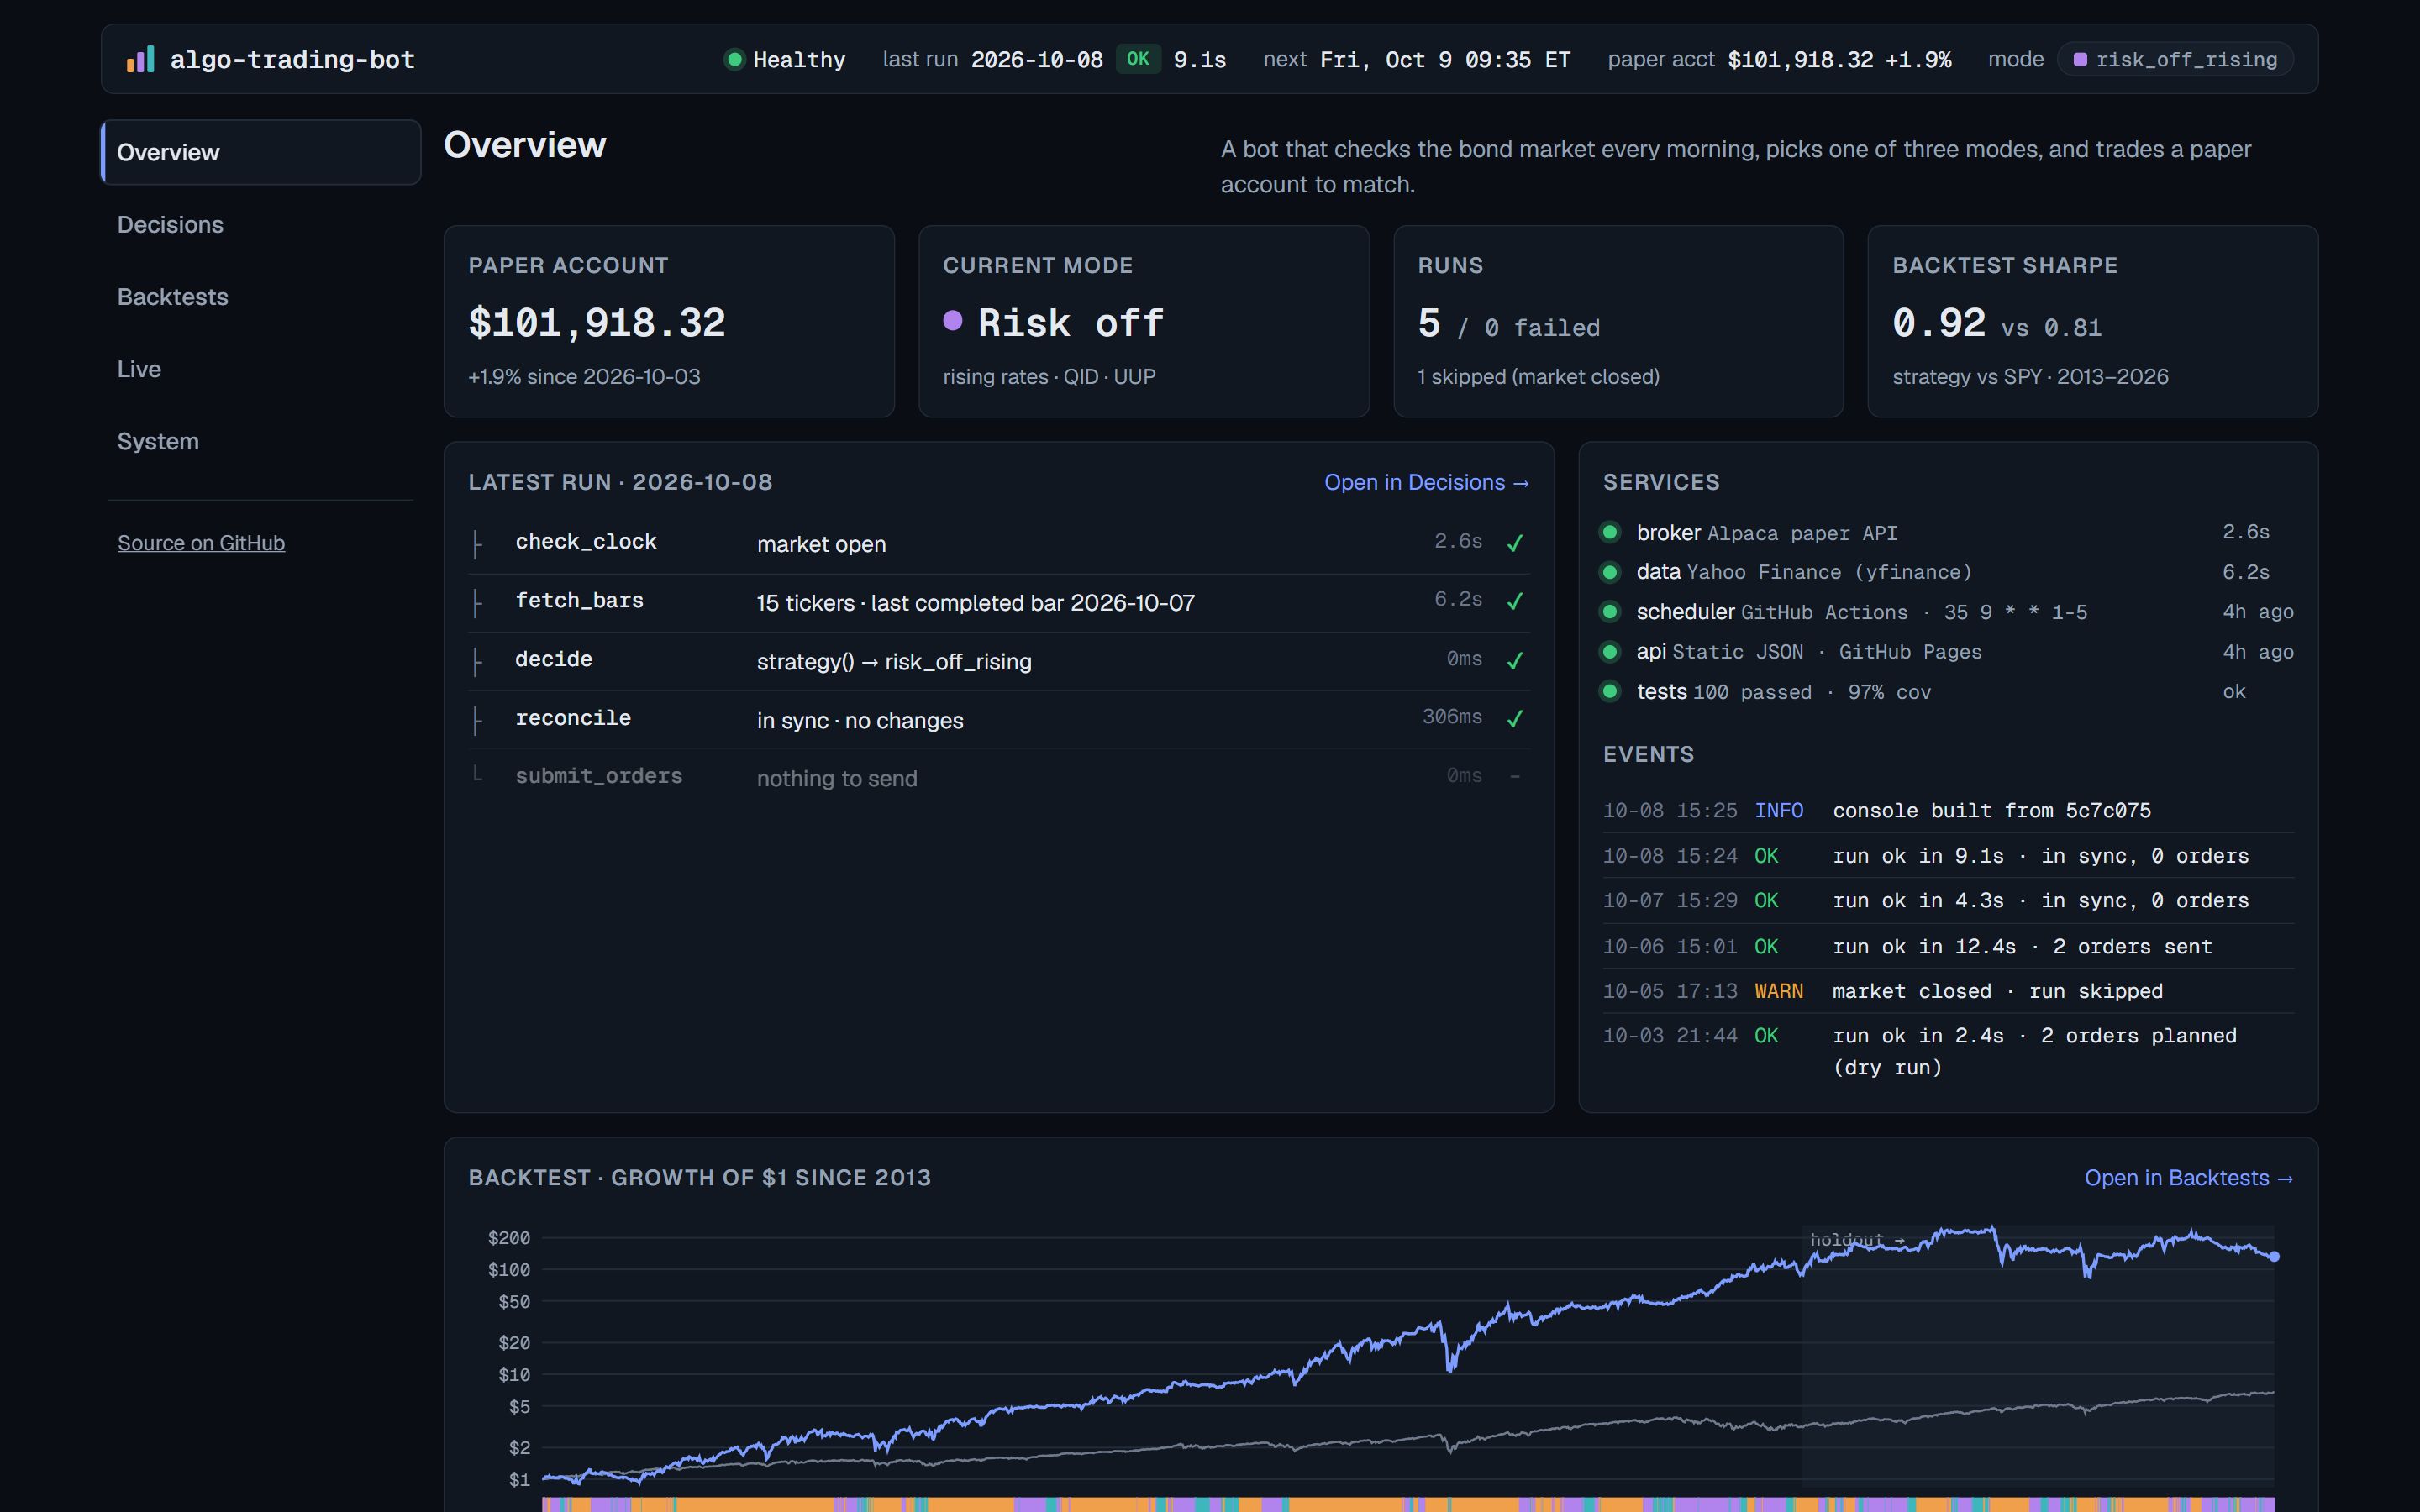2420x1512 pixels.
Task: Click the fetch_bars step row label
Action: tap(579, 601)
